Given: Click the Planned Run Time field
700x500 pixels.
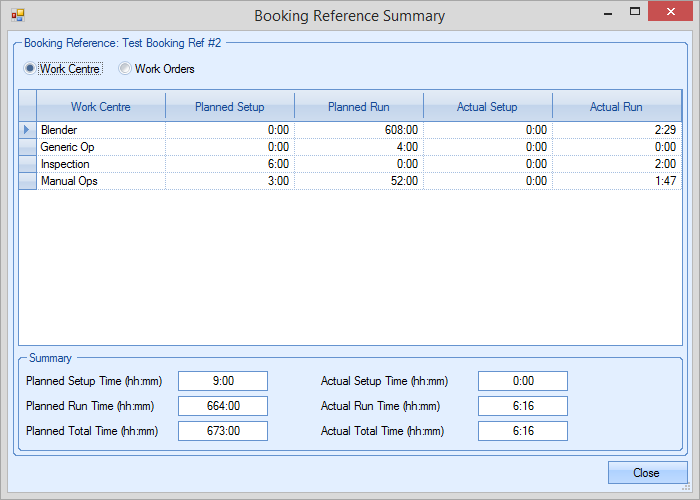Looking at the screenshot, I should [x=223, y=406].
